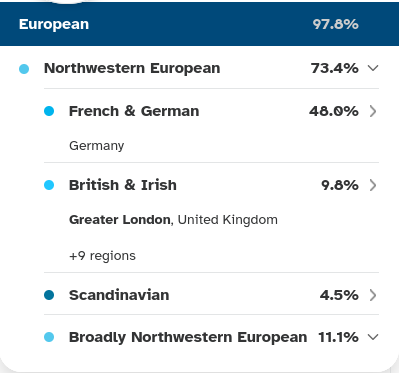Open British & Irish details arrow
The width and height of the screenshot is (399, 373).
tap(373, 185)
